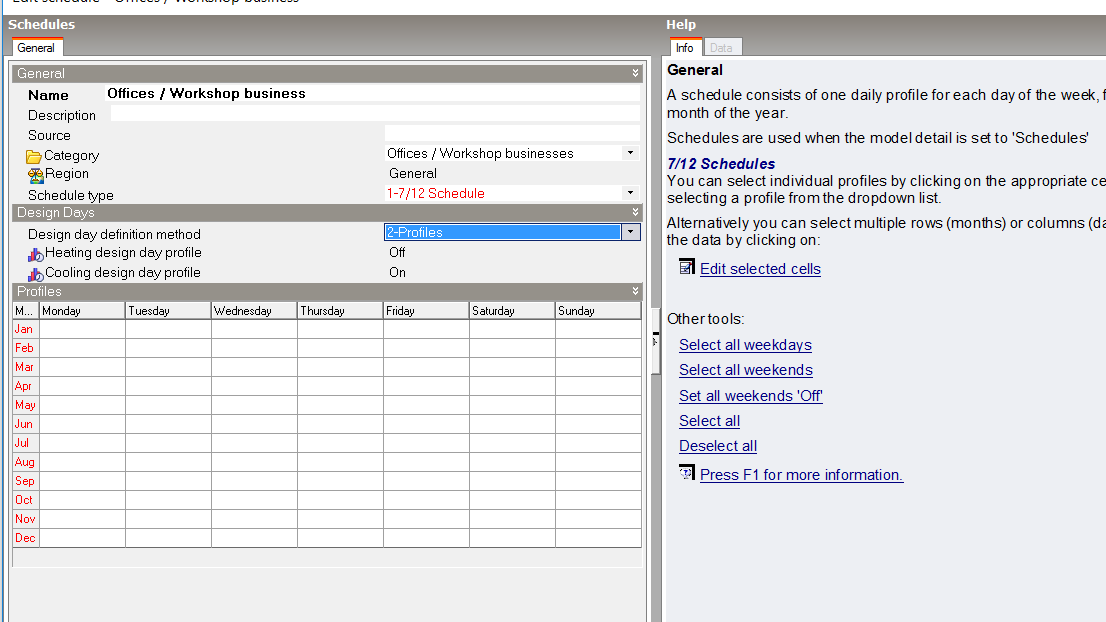The height and width of the screenshot is (622, 1106).
Task: Click the schedule Name field
Action: (372, 94)
